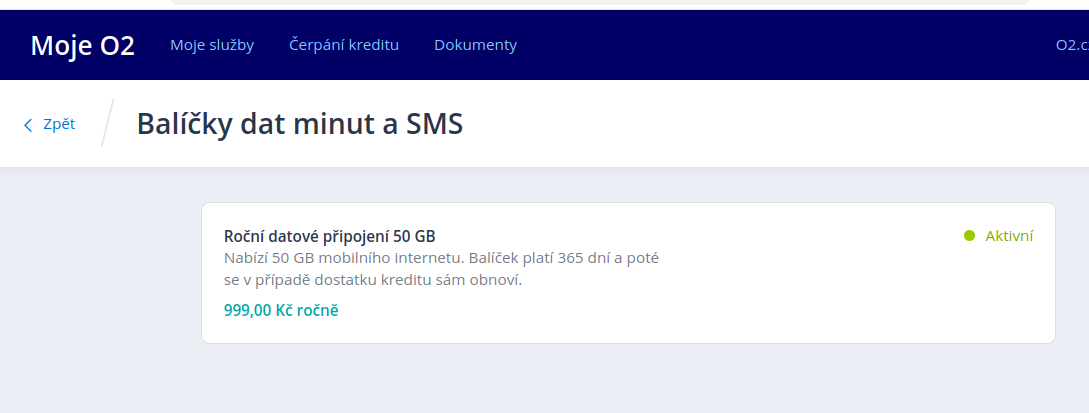The width and height of the screenshot is (1089, 413).
Task: Open the Dokumenty menu item
Action: [475, 45]
